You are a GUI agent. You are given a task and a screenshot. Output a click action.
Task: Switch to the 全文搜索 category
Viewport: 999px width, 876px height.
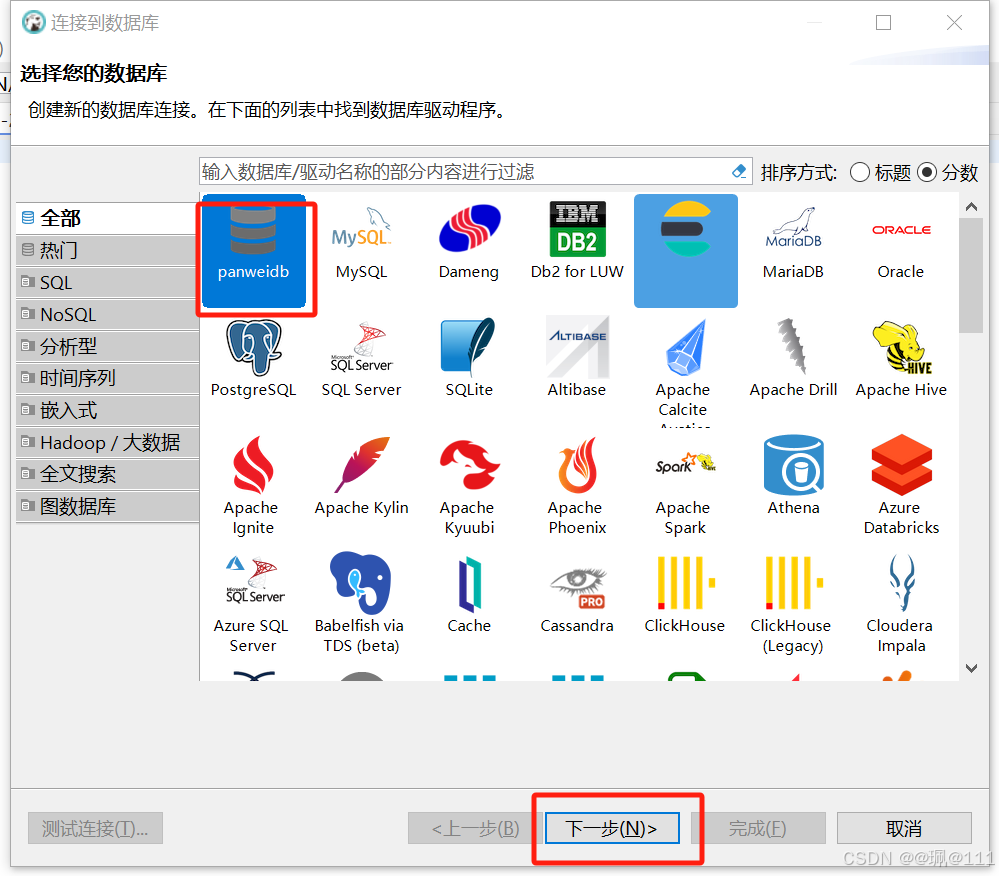pos(108,474)
